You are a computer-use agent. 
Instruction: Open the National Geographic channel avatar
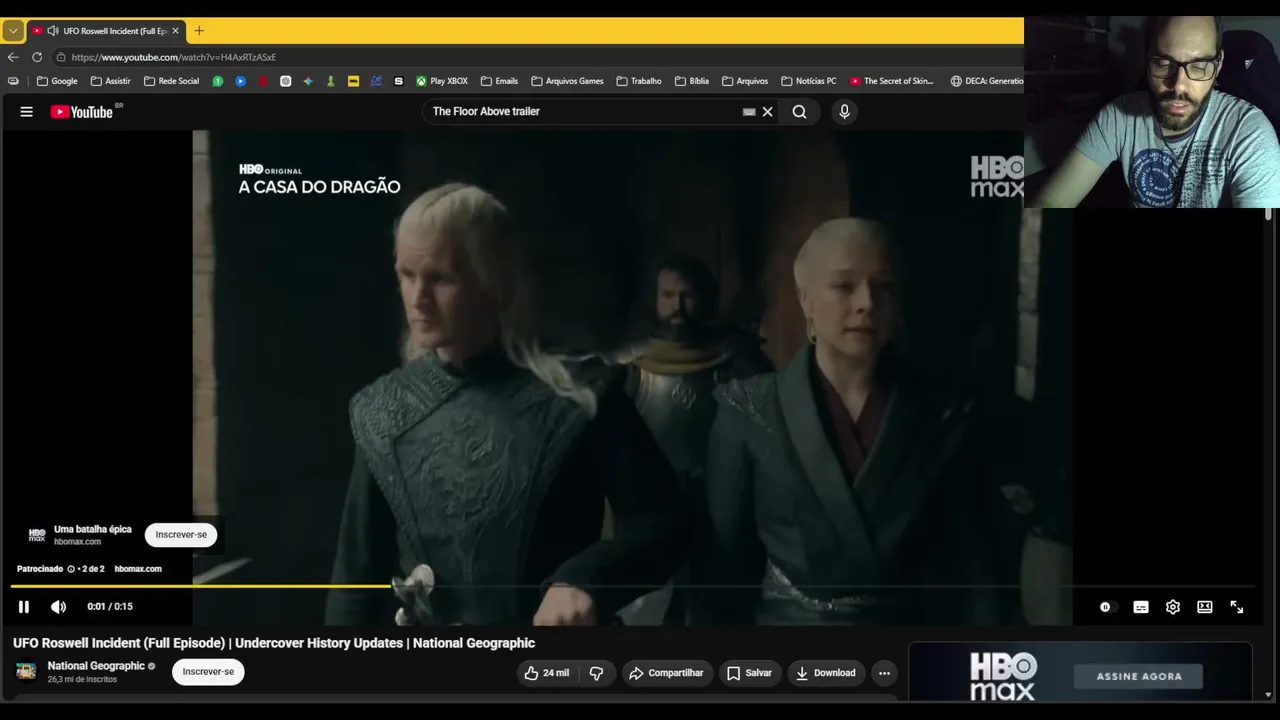26,671
